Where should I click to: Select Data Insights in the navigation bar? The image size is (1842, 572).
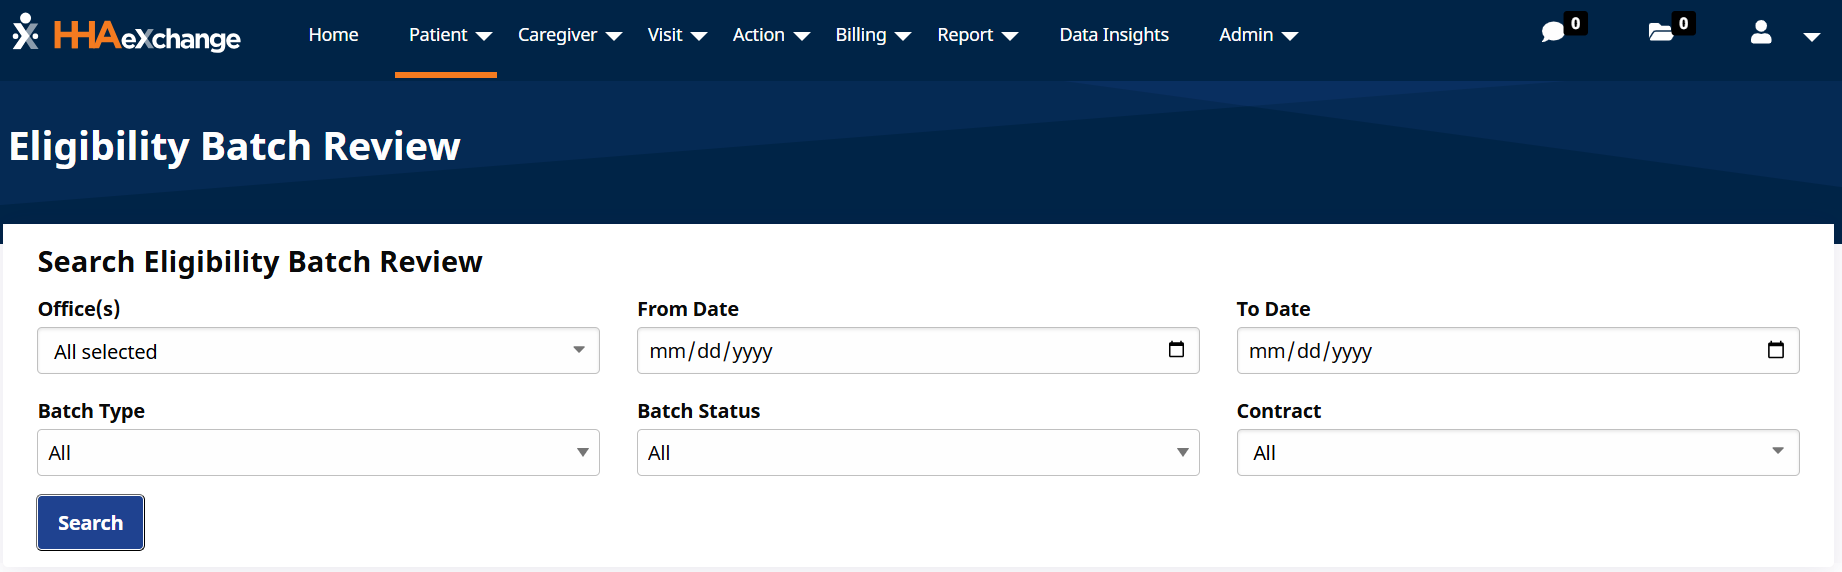tap(1114, 35)
